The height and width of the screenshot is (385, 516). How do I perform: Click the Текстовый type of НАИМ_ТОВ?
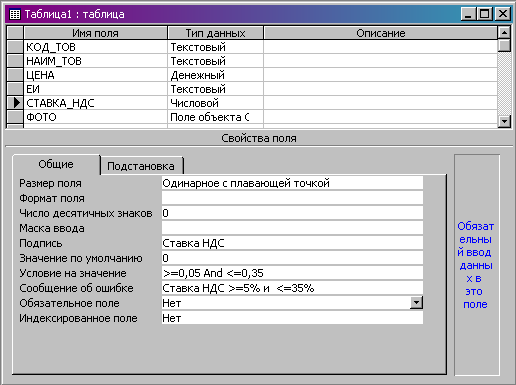(x=215, y=61)
